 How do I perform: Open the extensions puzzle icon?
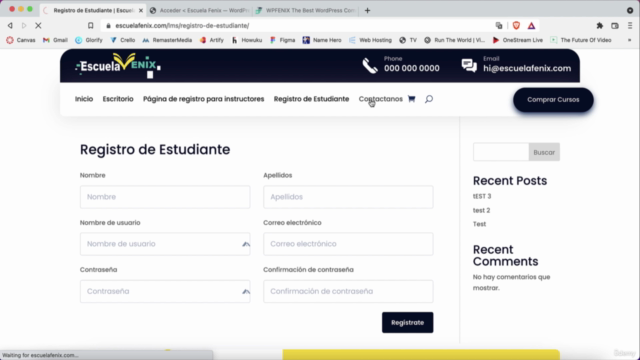coord(600,26)
